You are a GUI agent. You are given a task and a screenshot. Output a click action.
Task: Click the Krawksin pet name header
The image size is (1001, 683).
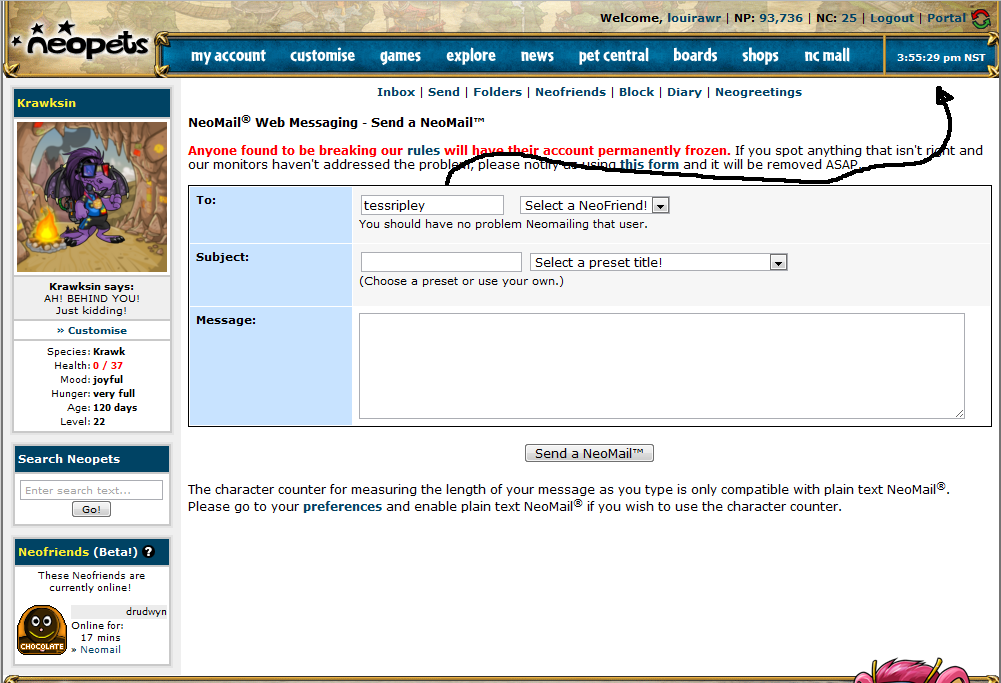point(47,103)
